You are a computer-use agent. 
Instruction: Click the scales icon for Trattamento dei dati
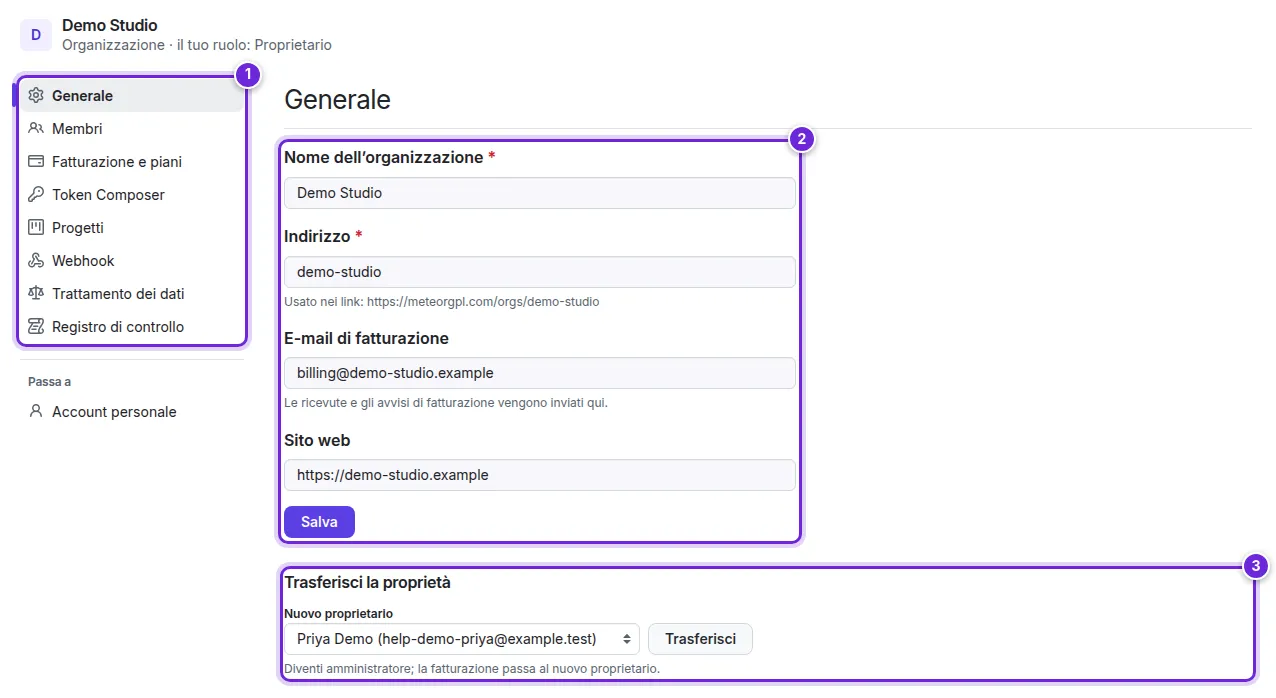coord(36,294)
